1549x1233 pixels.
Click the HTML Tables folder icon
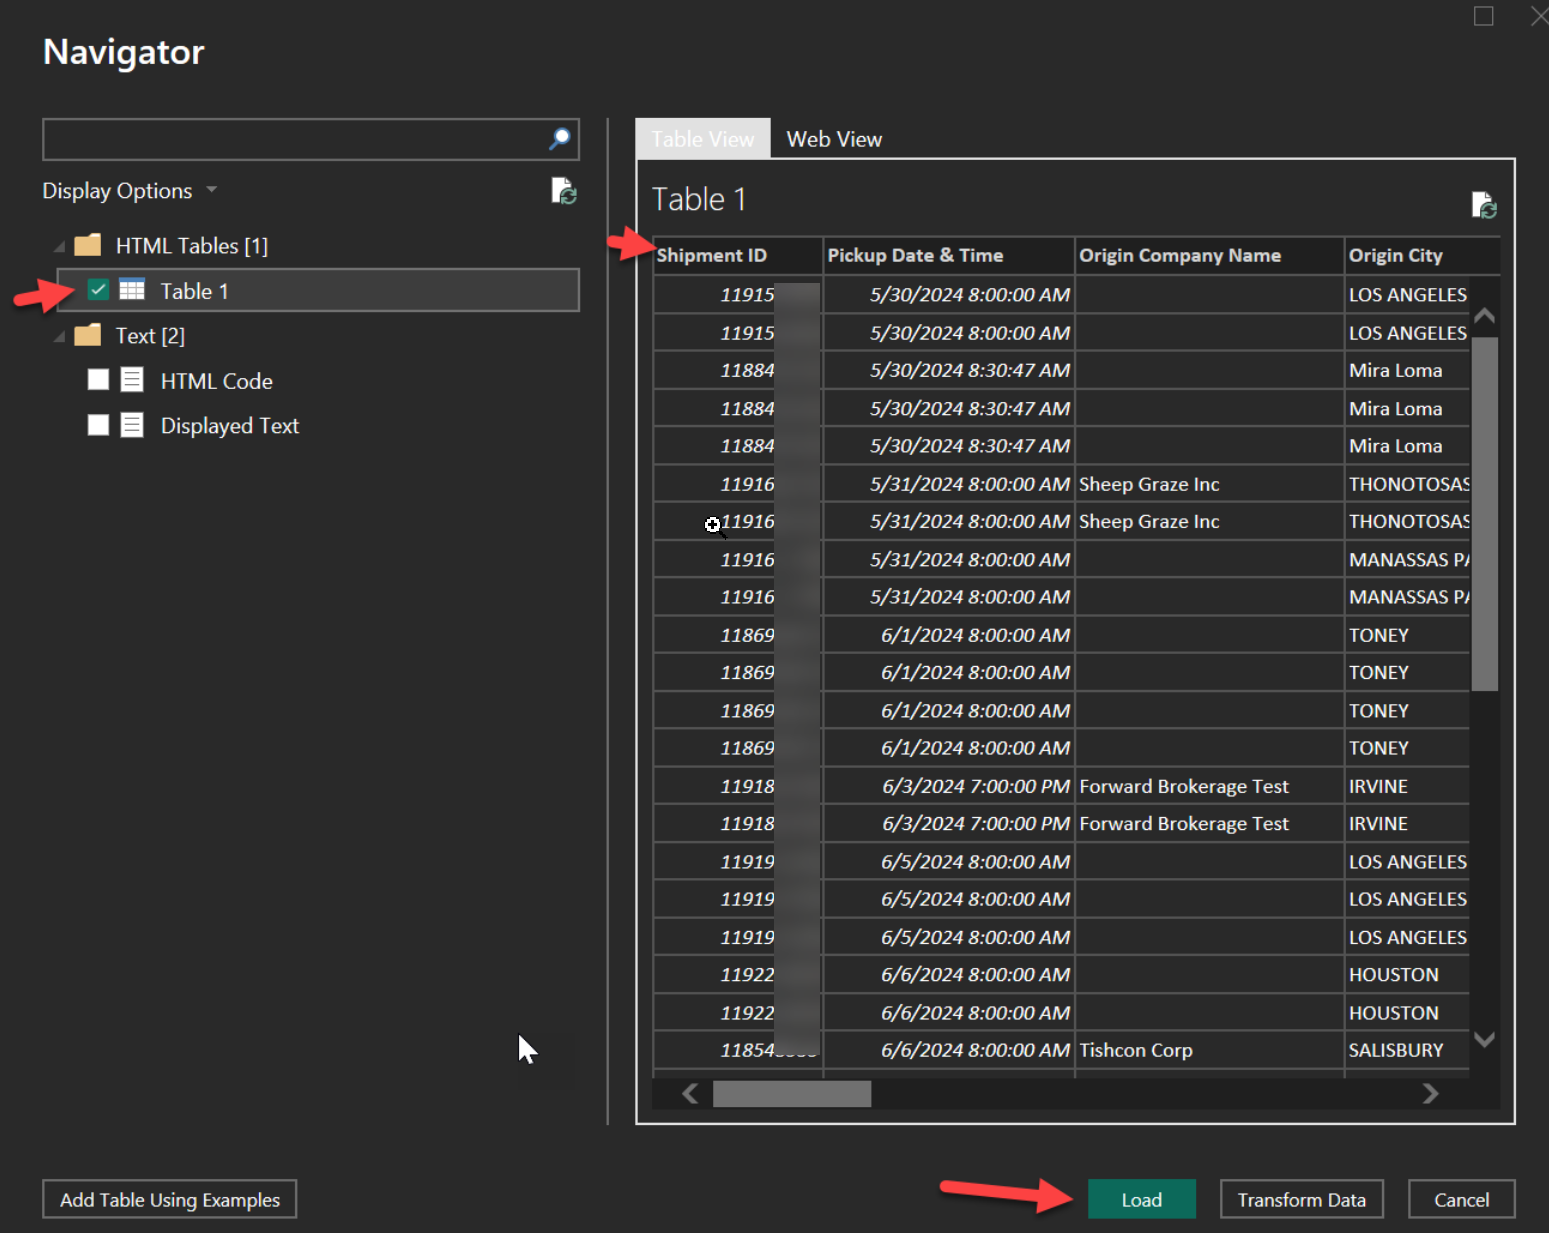88,244
